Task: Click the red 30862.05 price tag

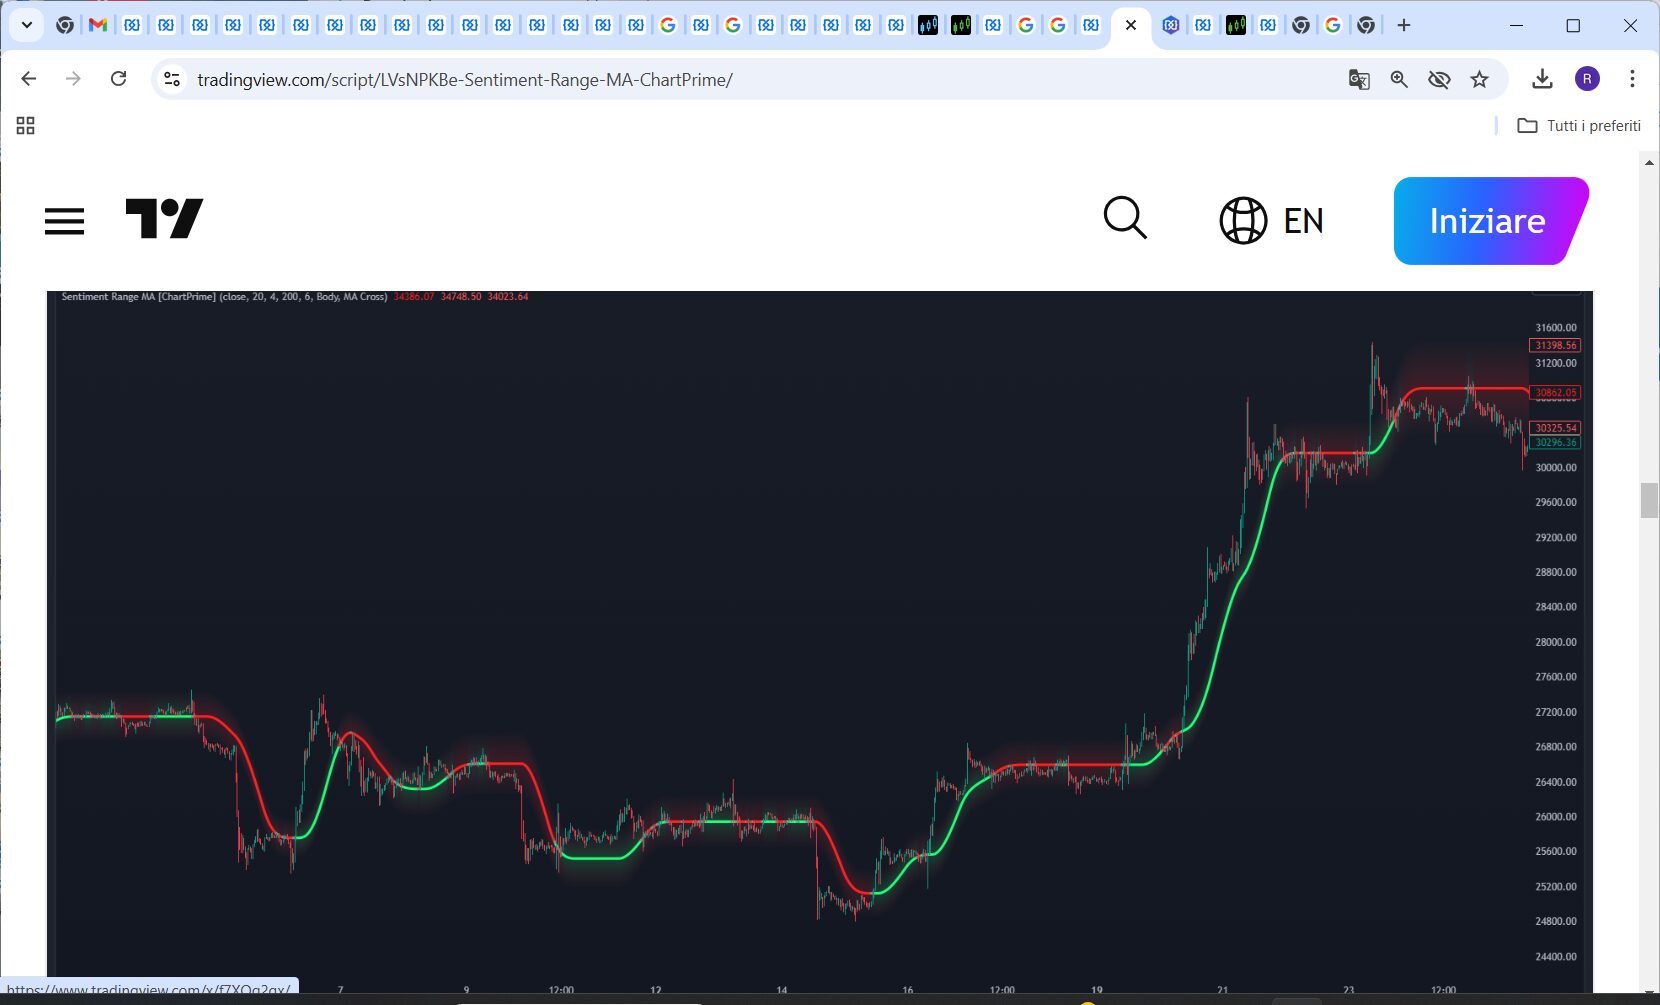Action: (x=1555, y=393)
